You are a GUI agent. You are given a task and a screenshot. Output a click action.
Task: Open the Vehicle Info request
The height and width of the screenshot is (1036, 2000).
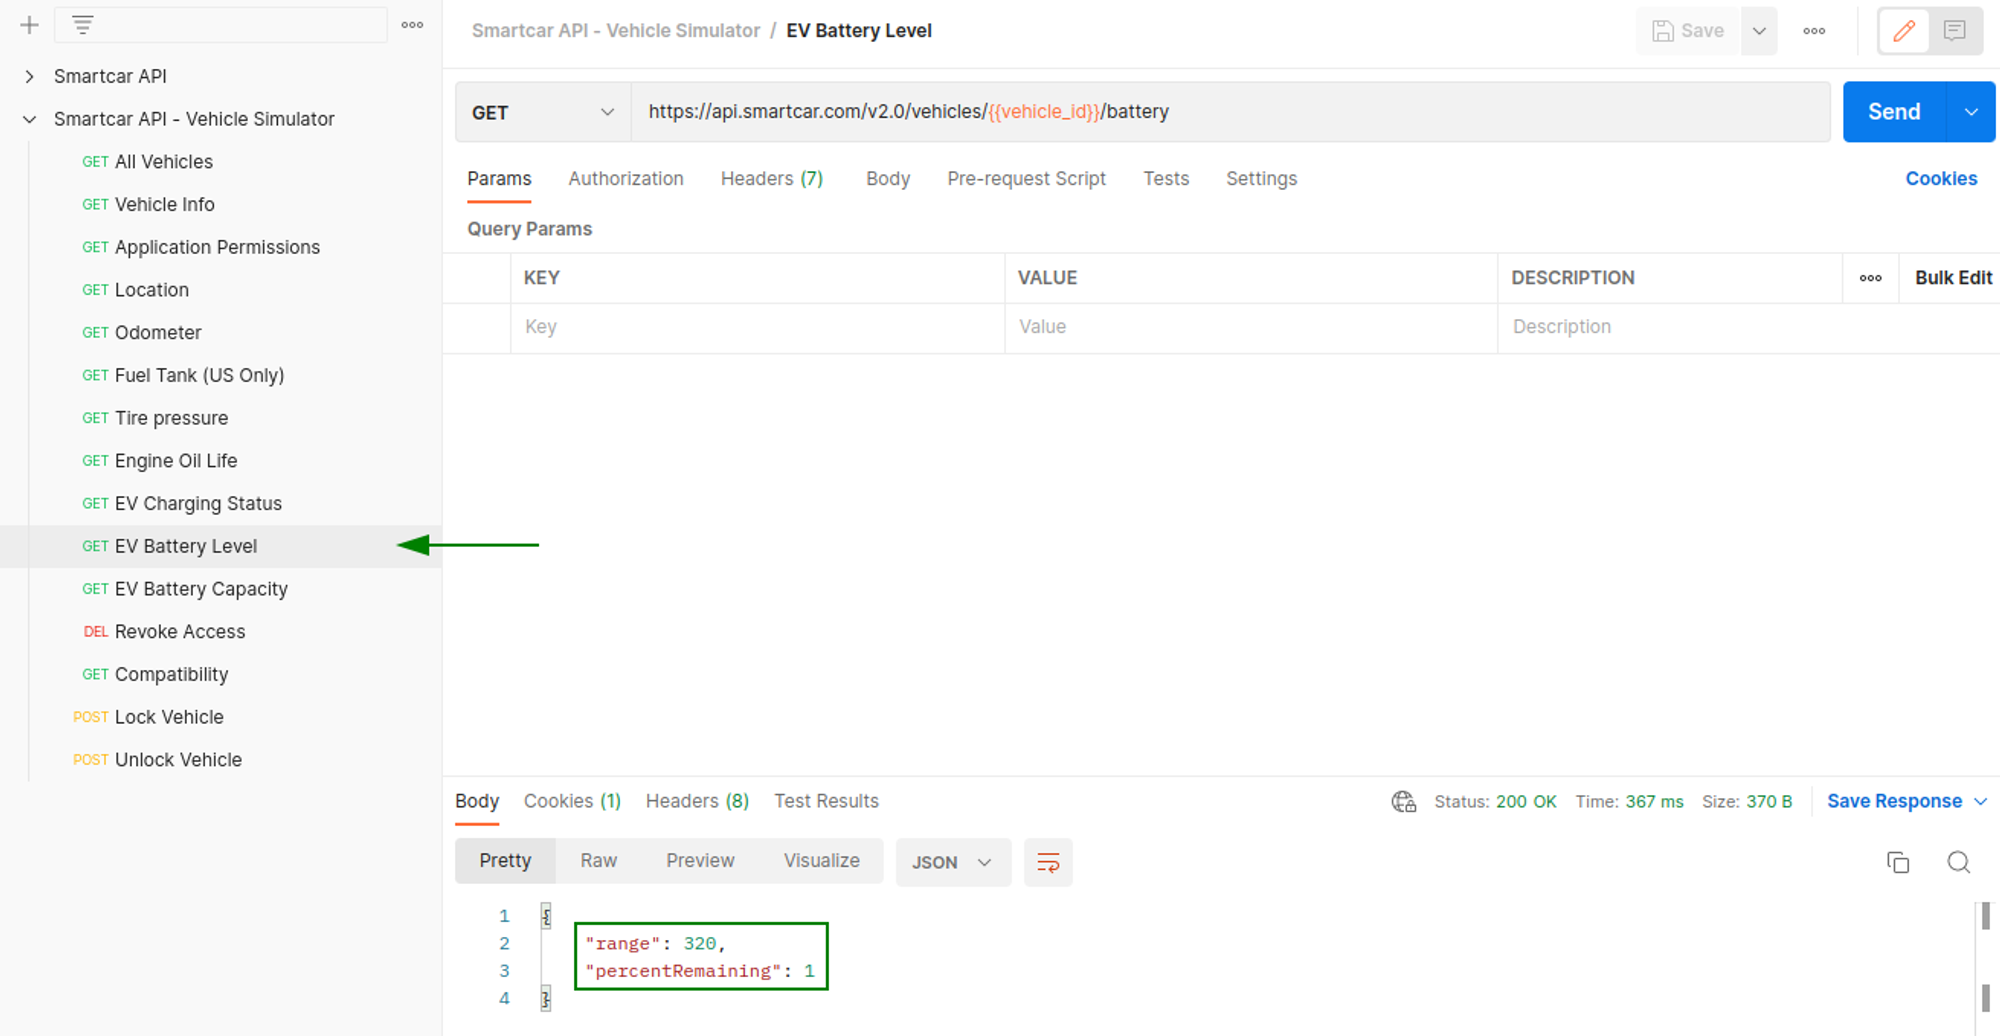tap(165, 205)
